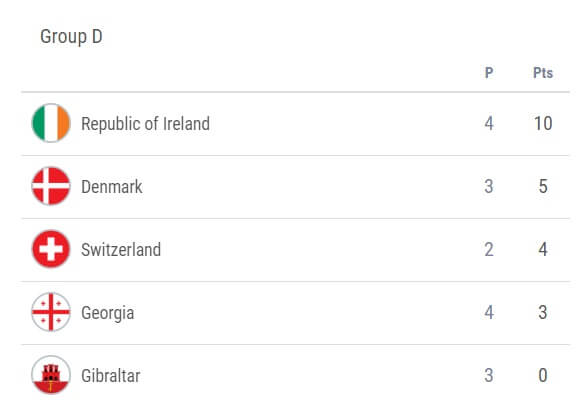Click the Georgia flag icon
Image resolution: width=580 pixels, height=411 pixels.
pos(51,312)
